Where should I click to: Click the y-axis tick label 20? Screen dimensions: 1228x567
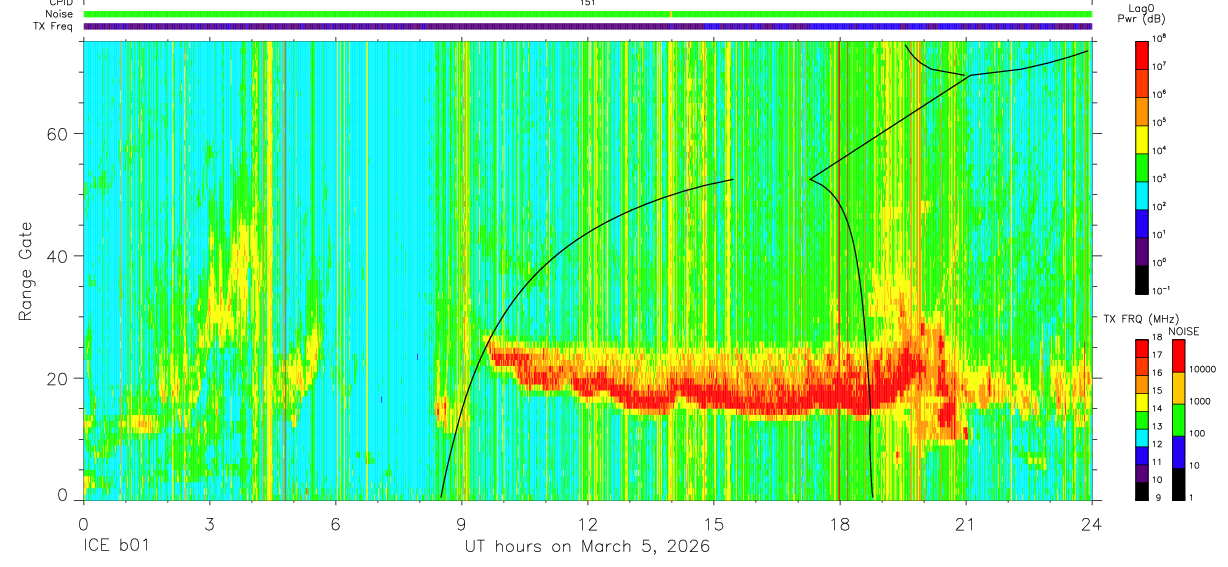click(59, 378)
